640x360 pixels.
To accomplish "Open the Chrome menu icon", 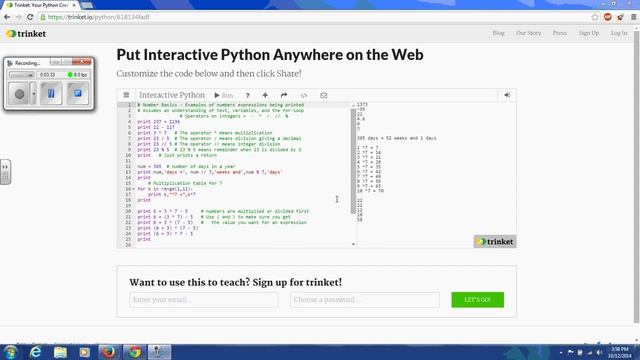I will point(633,17).
